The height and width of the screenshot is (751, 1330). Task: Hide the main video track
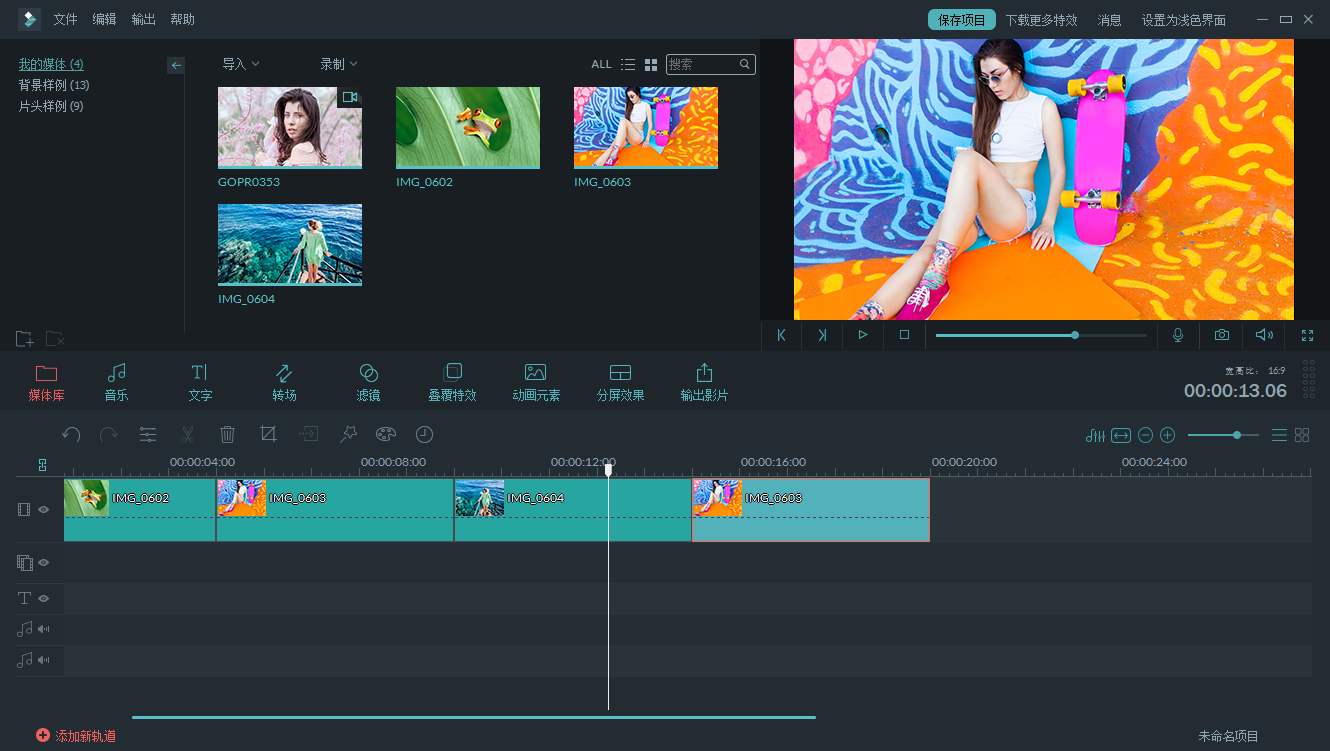click(44, 510)
